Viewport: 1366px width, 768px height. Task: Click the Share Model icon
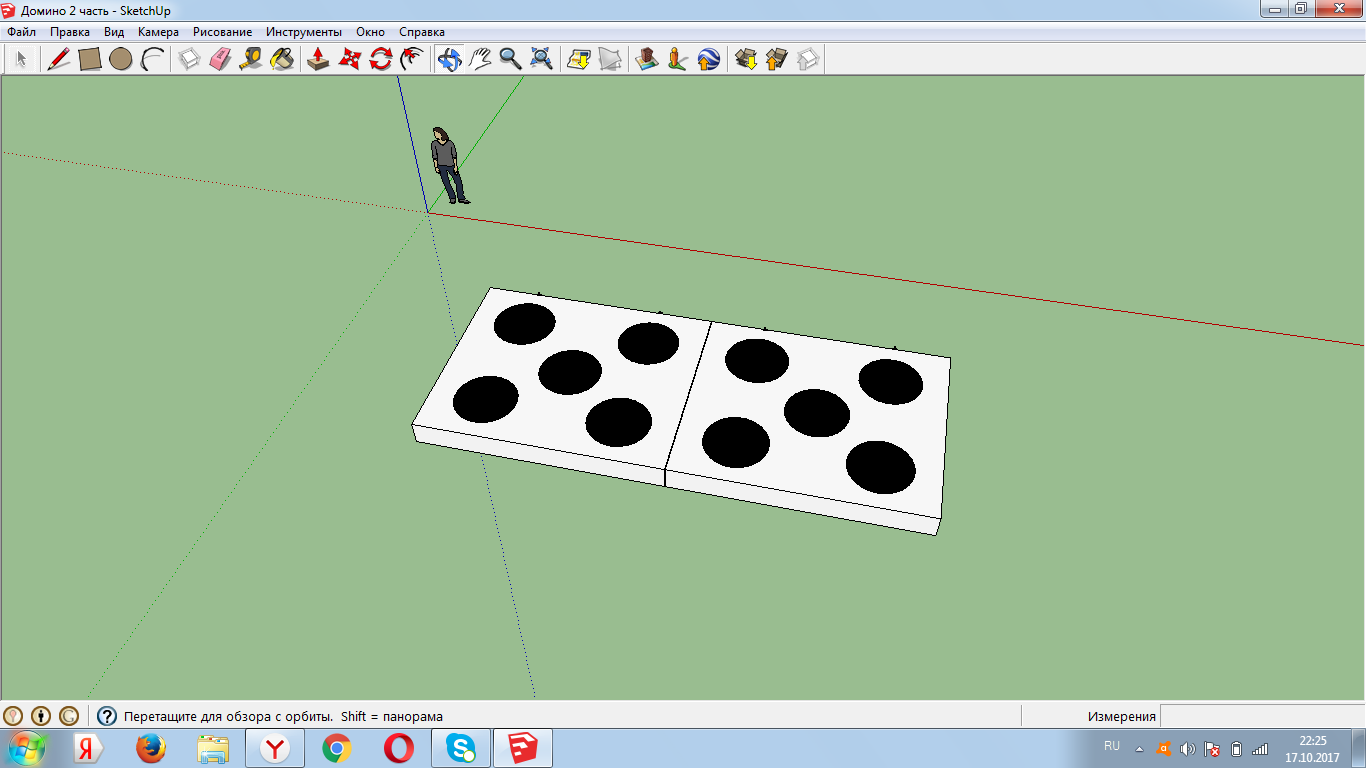777,60
